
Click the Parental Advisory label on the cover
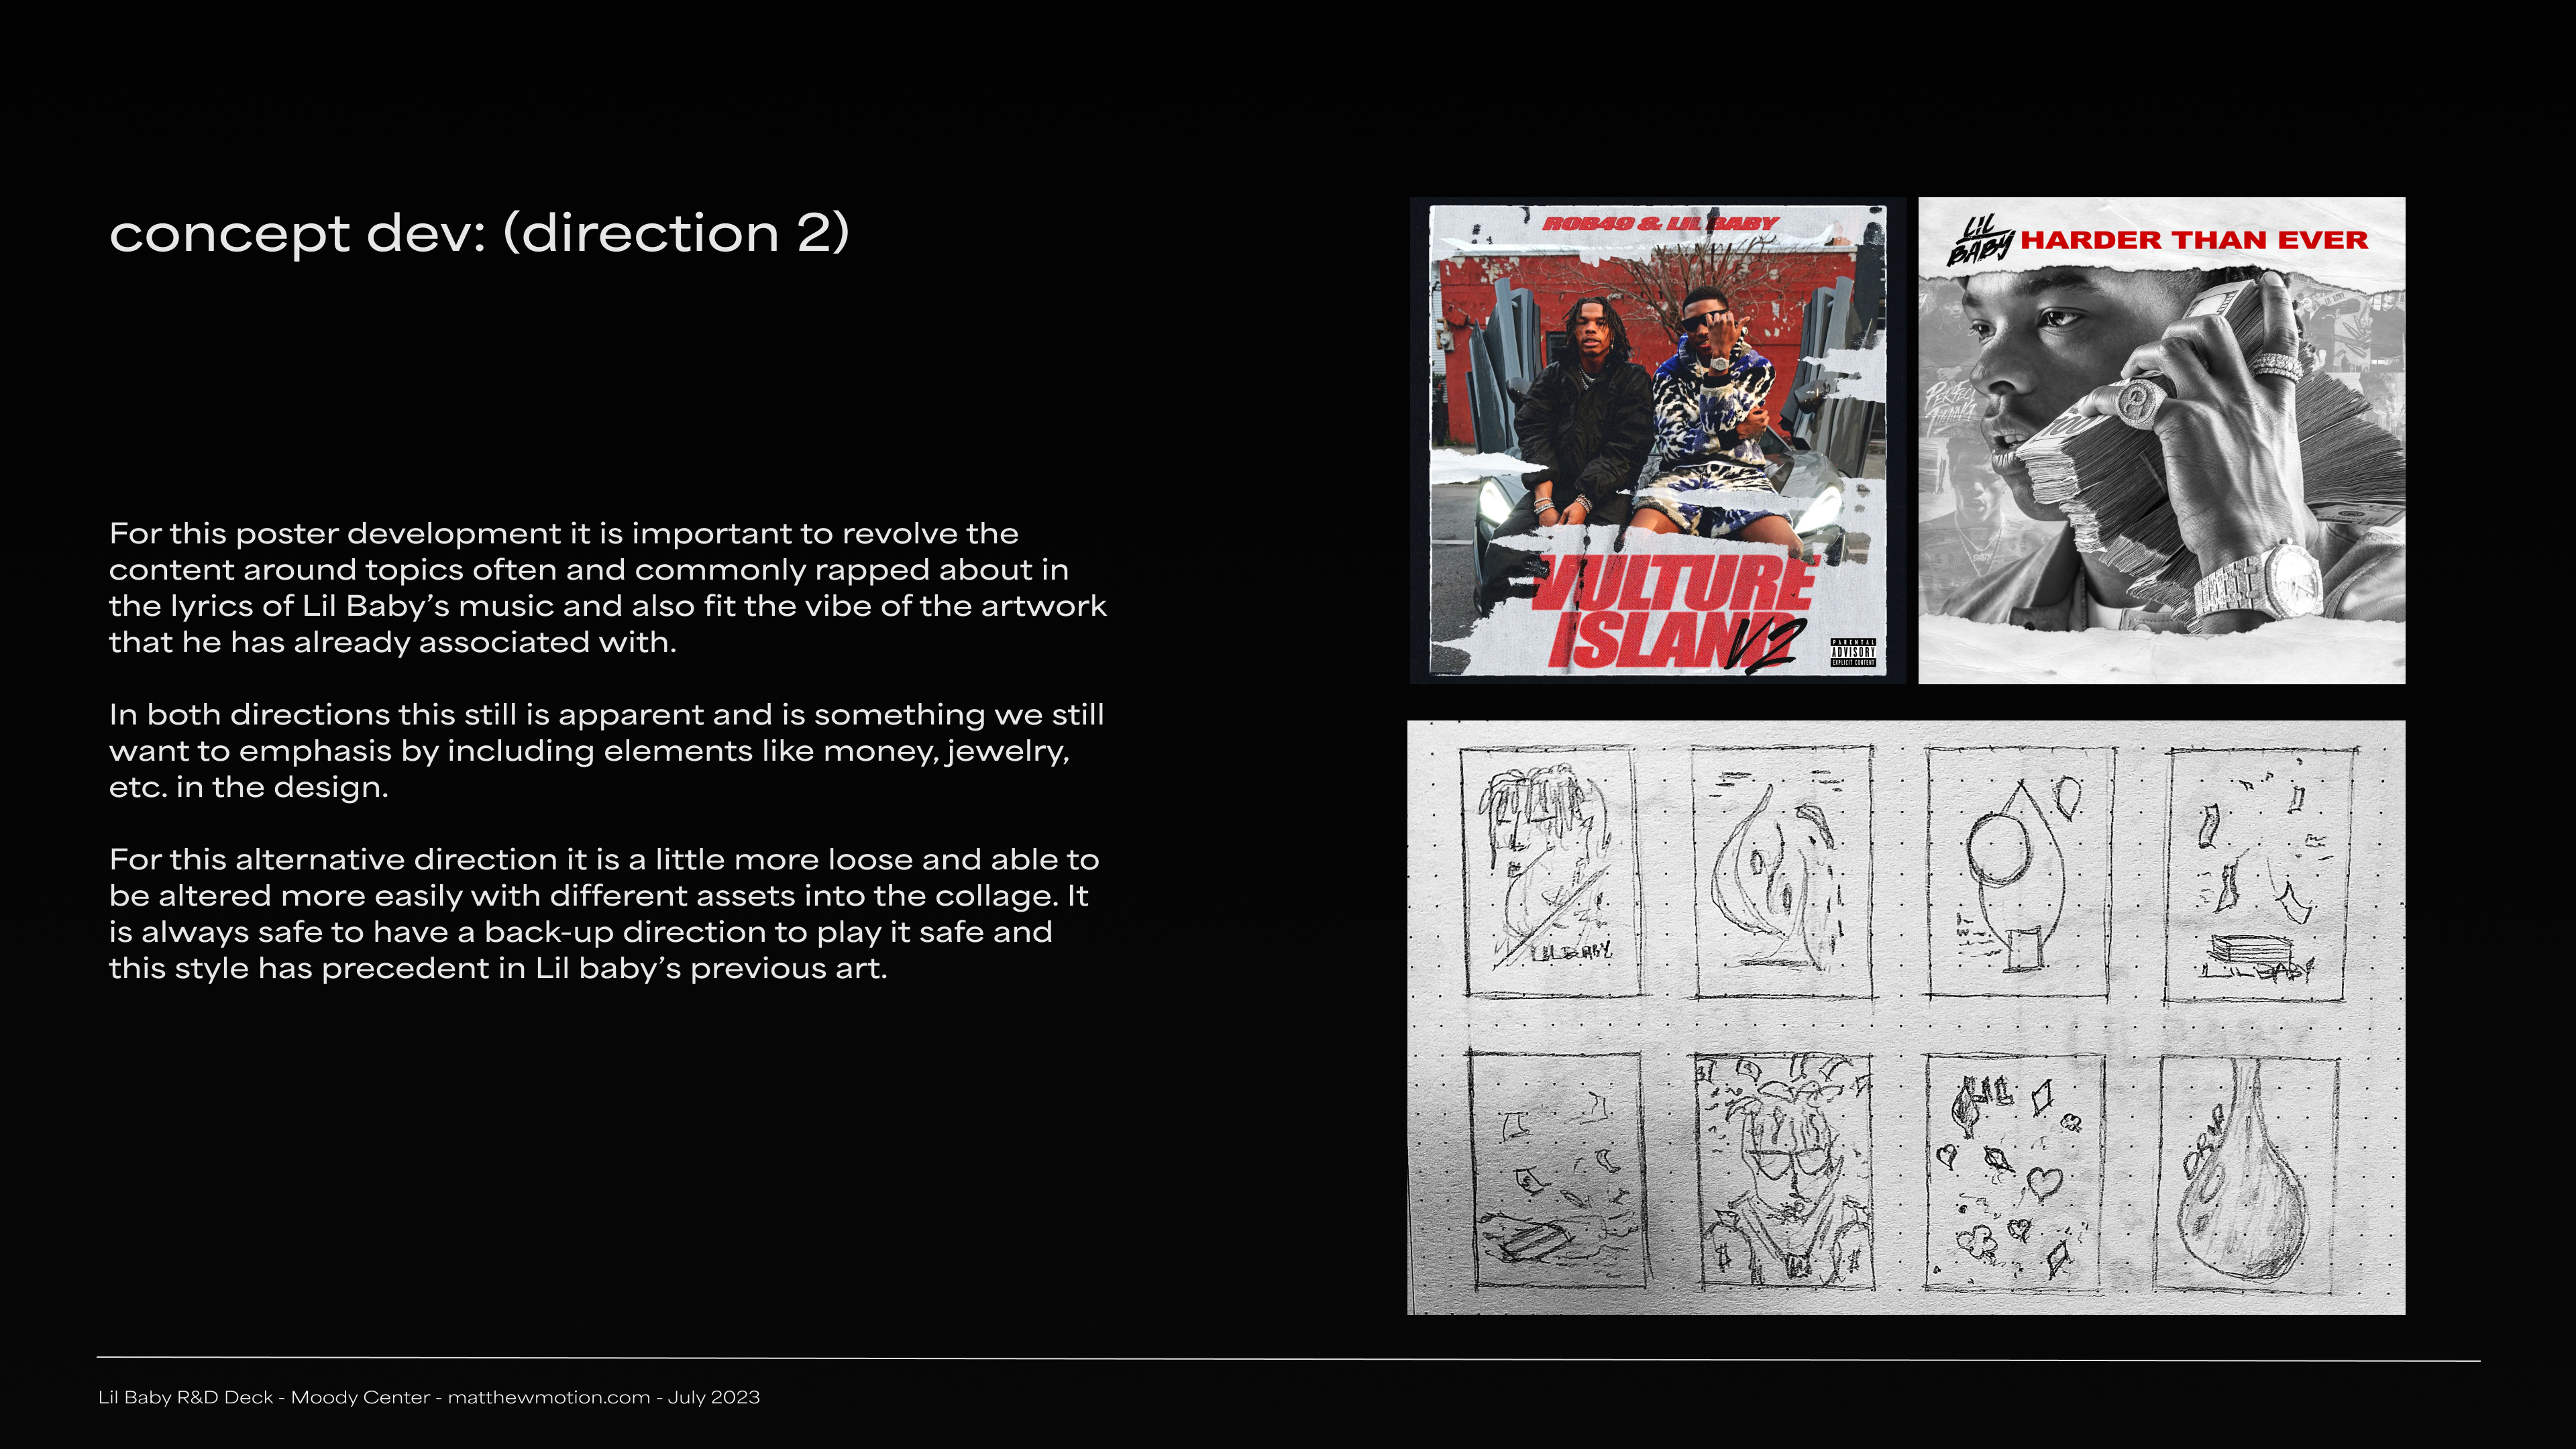(1853, 652)
